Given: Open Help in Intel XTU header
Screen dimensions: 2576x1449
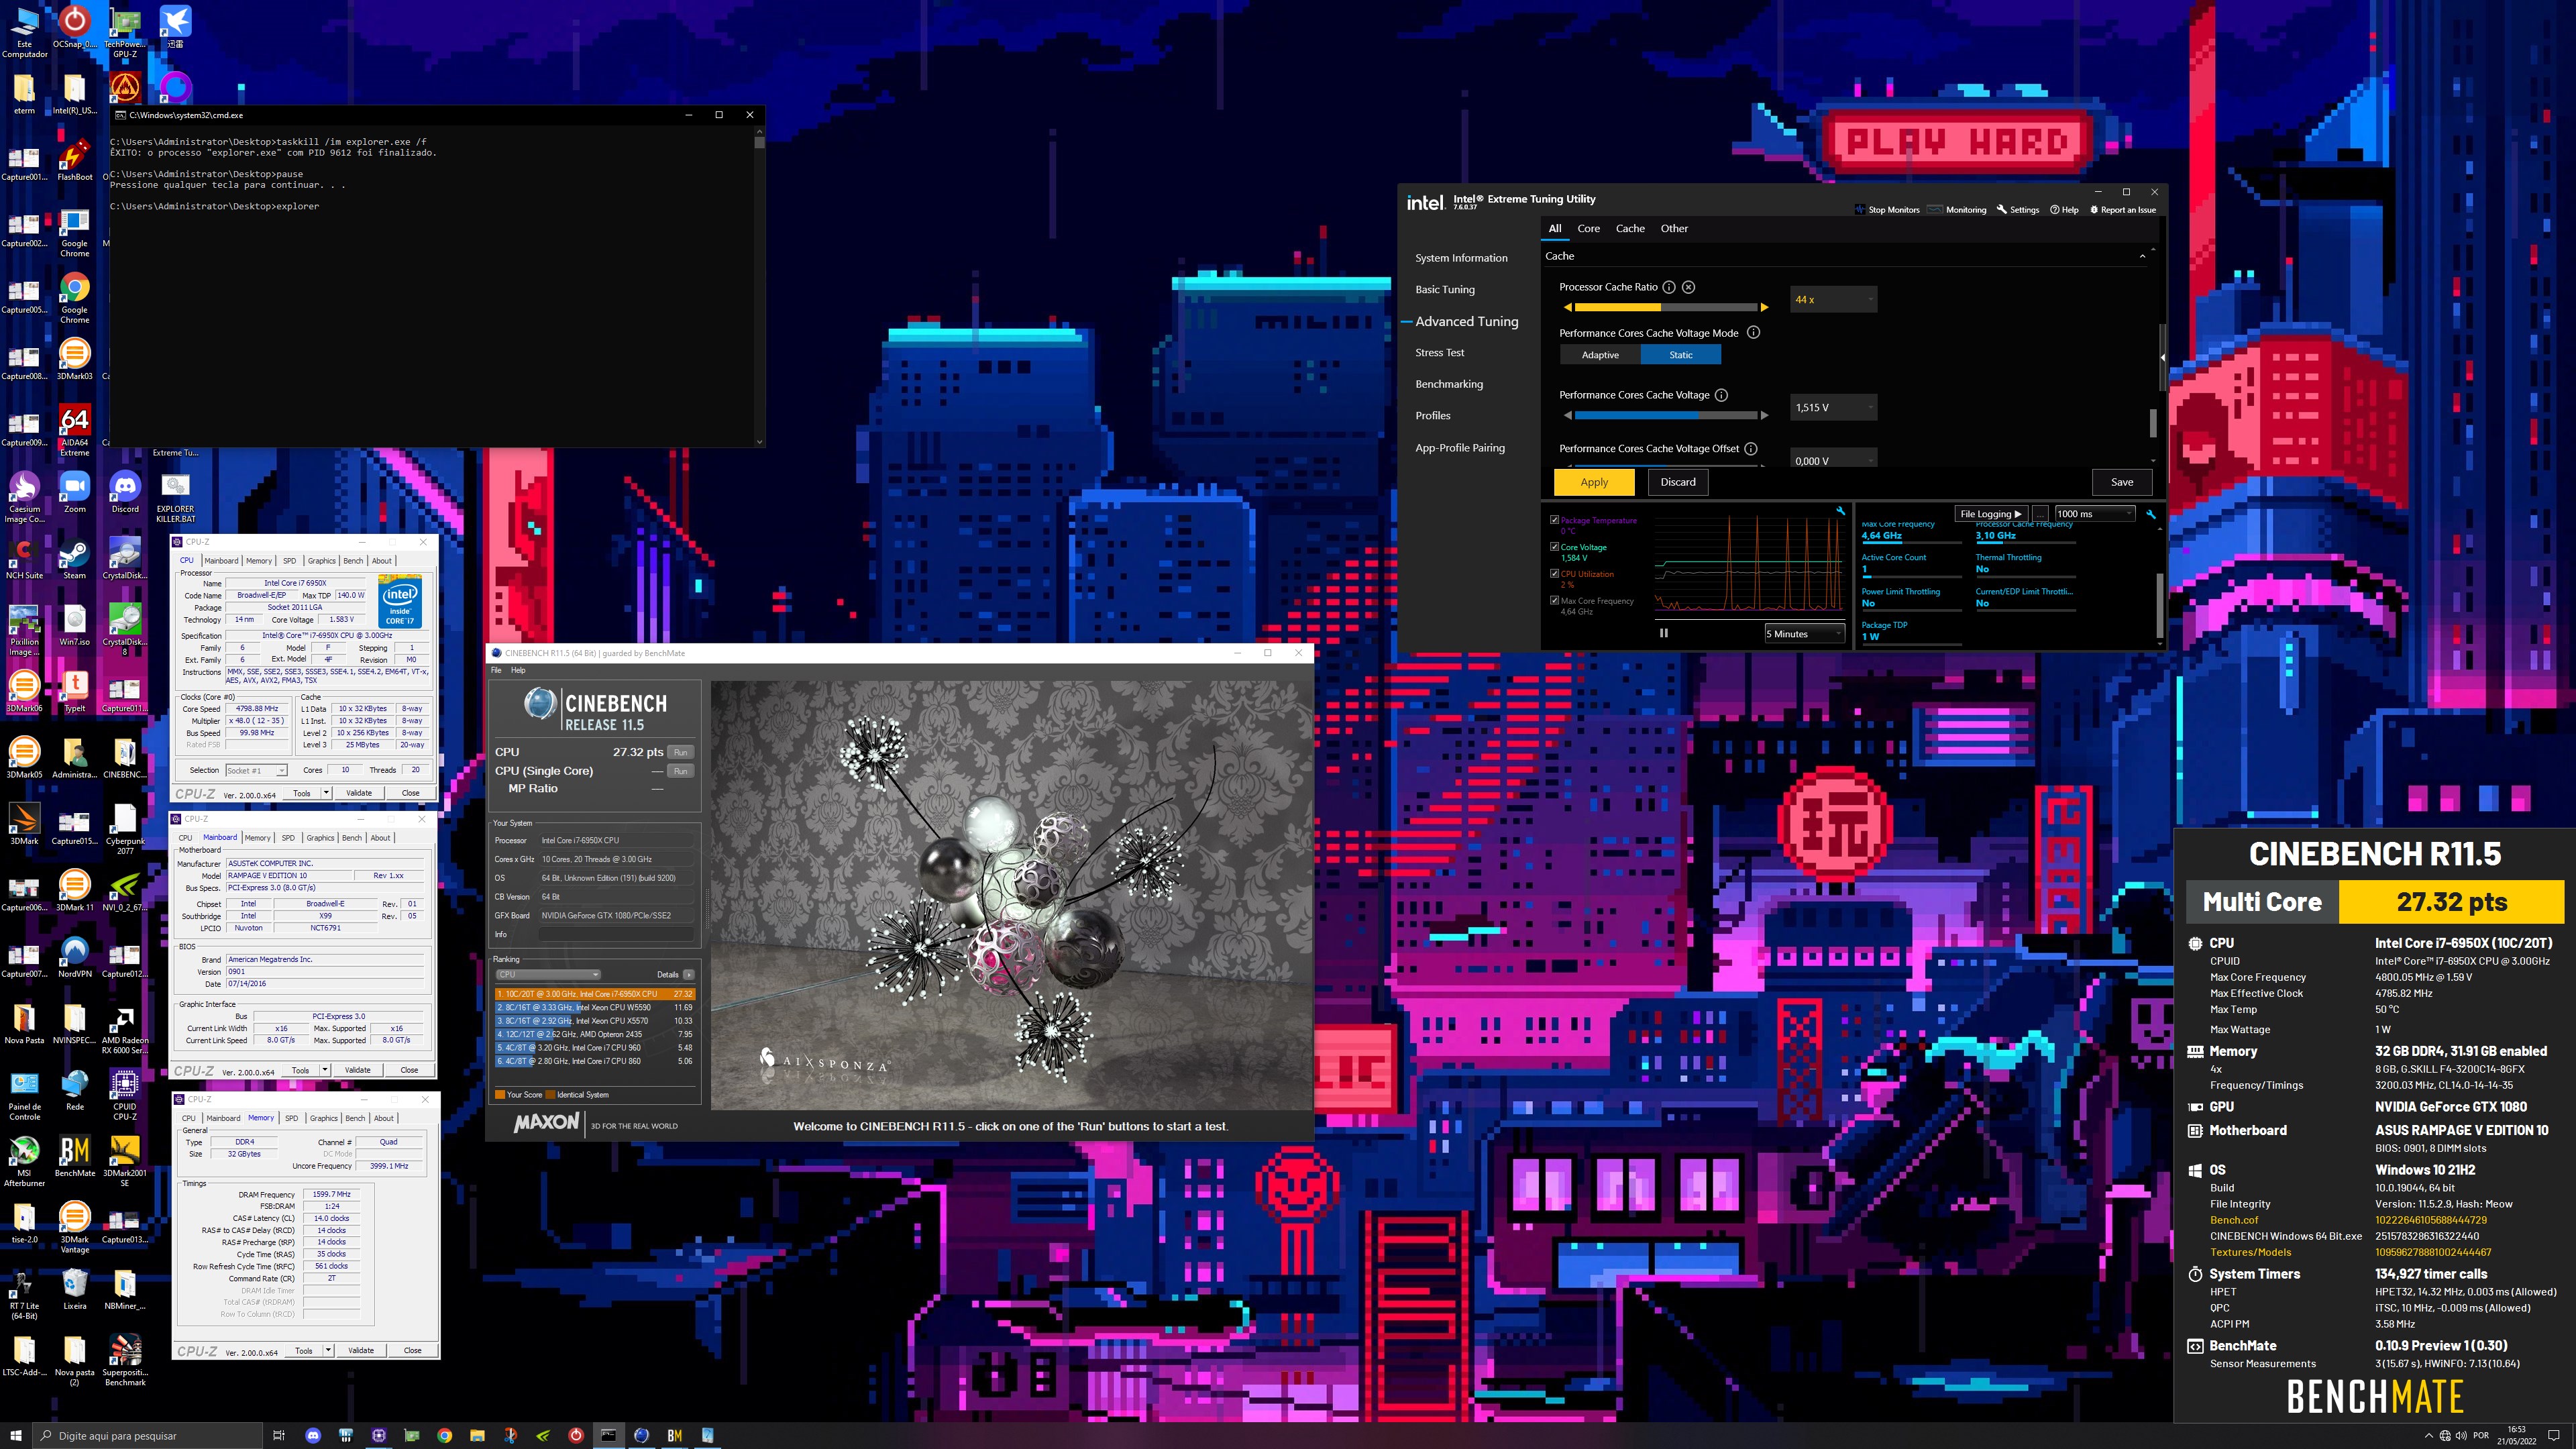Looking at the screenshot, I should pyautogui.click(x=2064, y=210).
